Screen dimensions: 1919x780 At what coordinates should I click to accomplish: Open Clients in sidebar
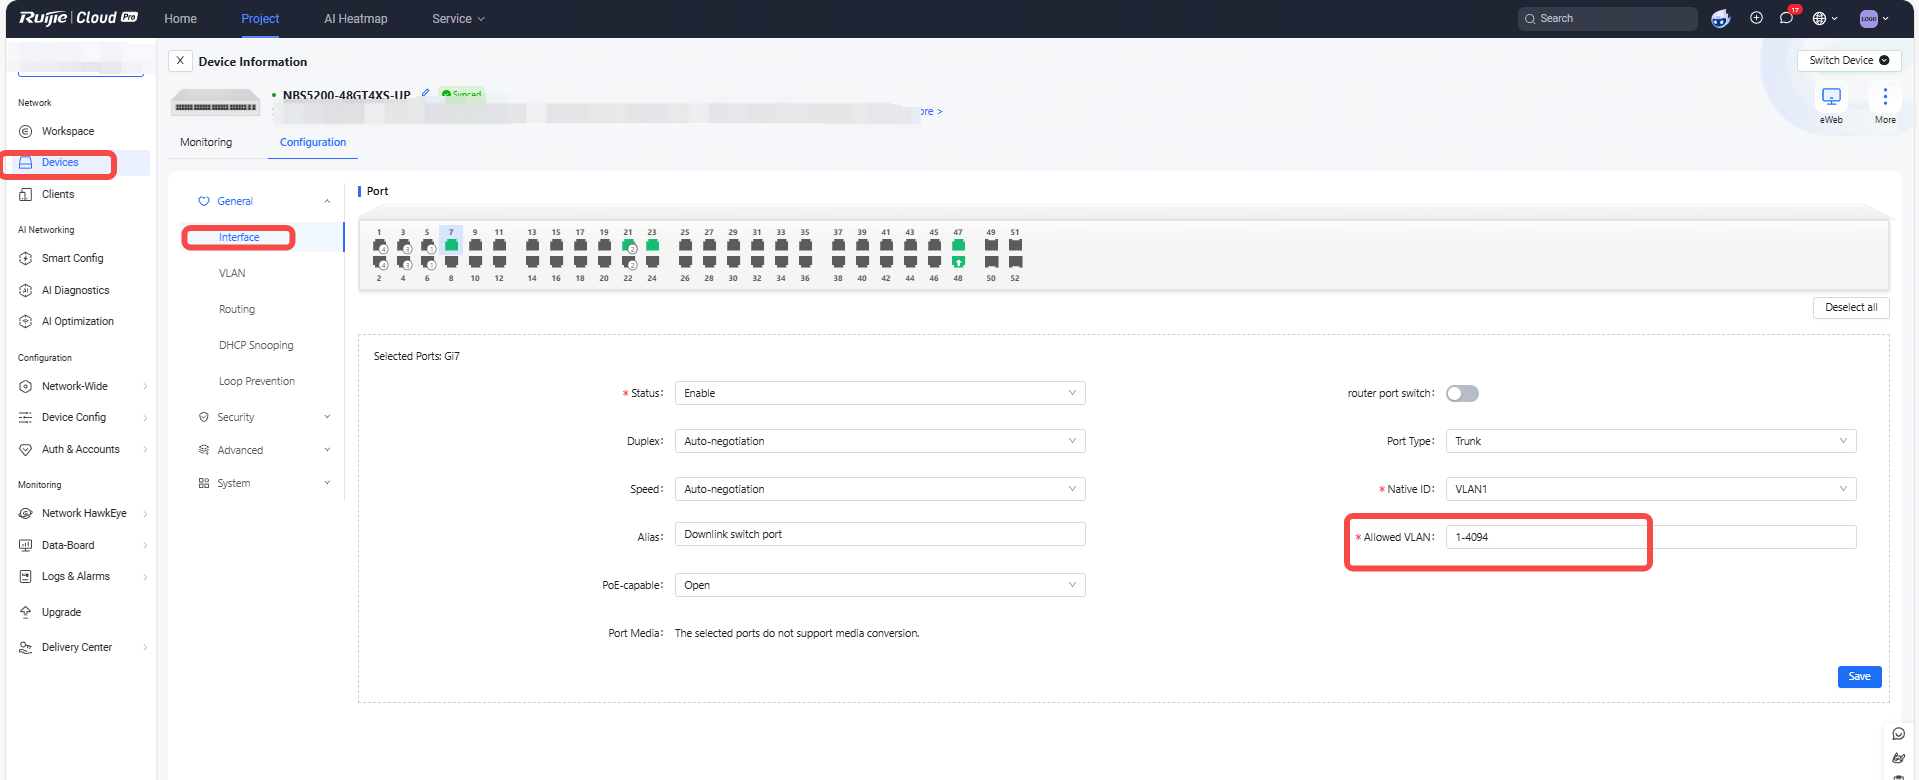[58, 194]
